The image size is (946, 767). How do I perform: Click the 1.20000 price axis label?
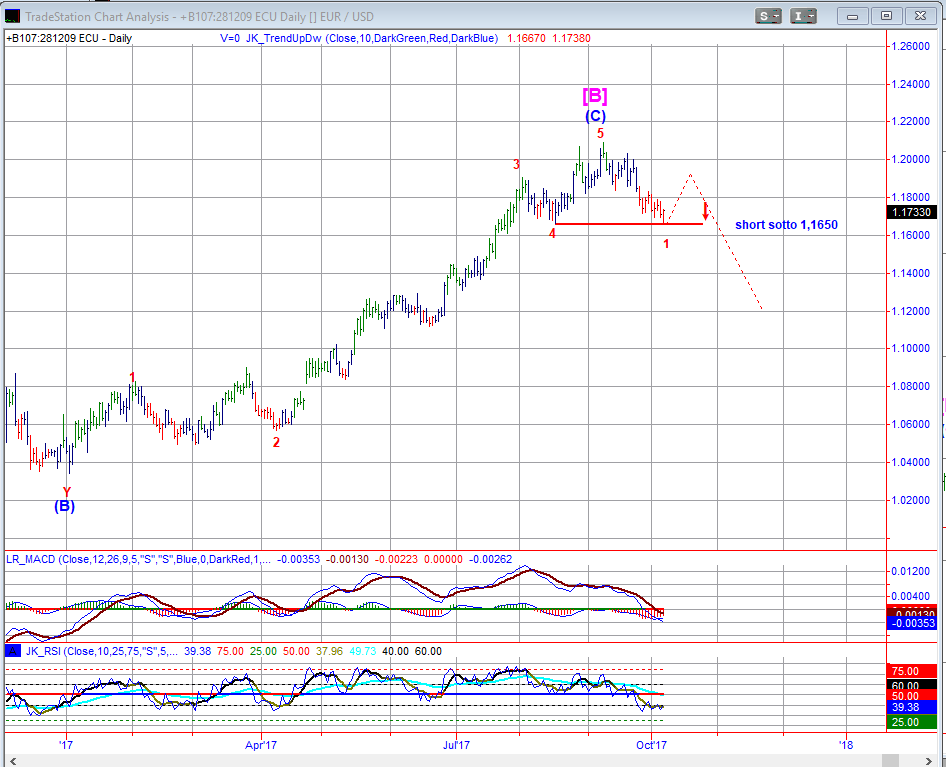911,159
